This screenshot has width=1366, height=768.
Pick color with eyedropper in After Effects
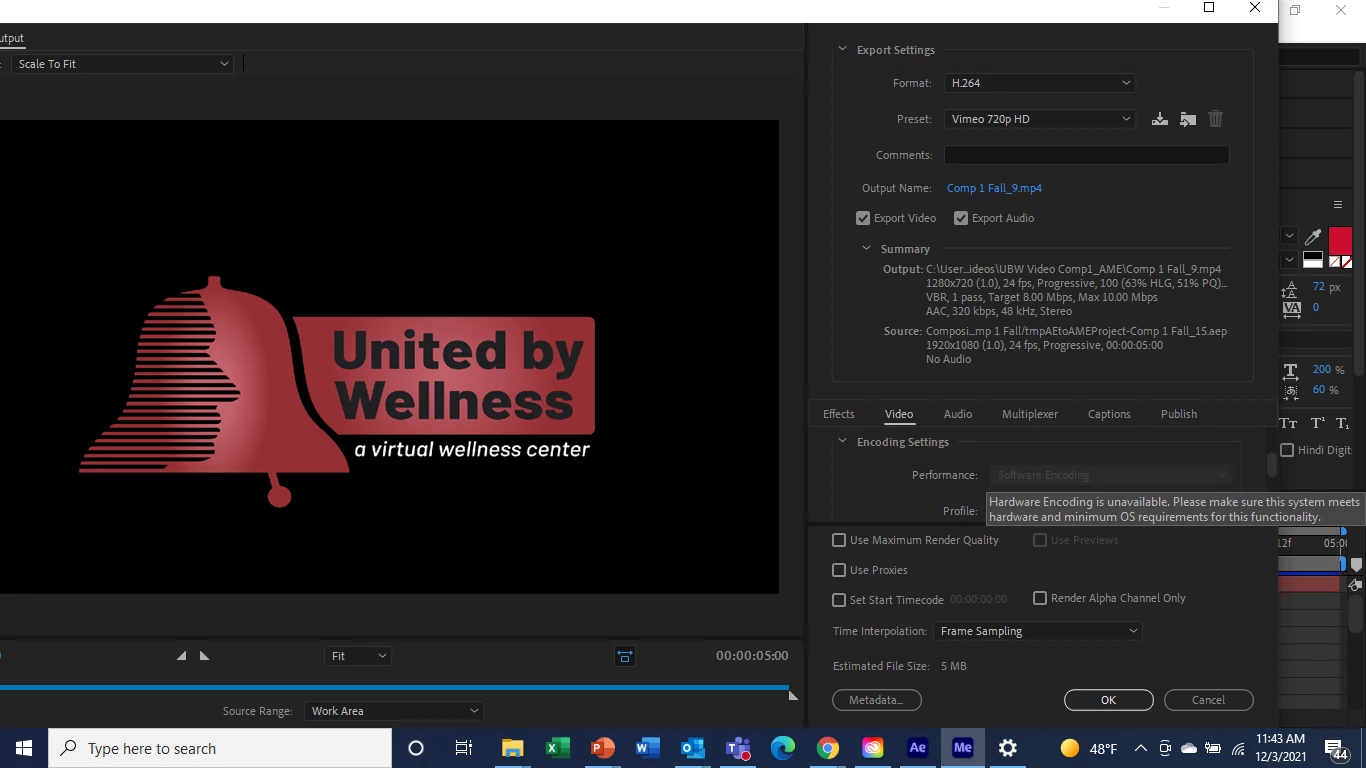tap(1313, 237)
